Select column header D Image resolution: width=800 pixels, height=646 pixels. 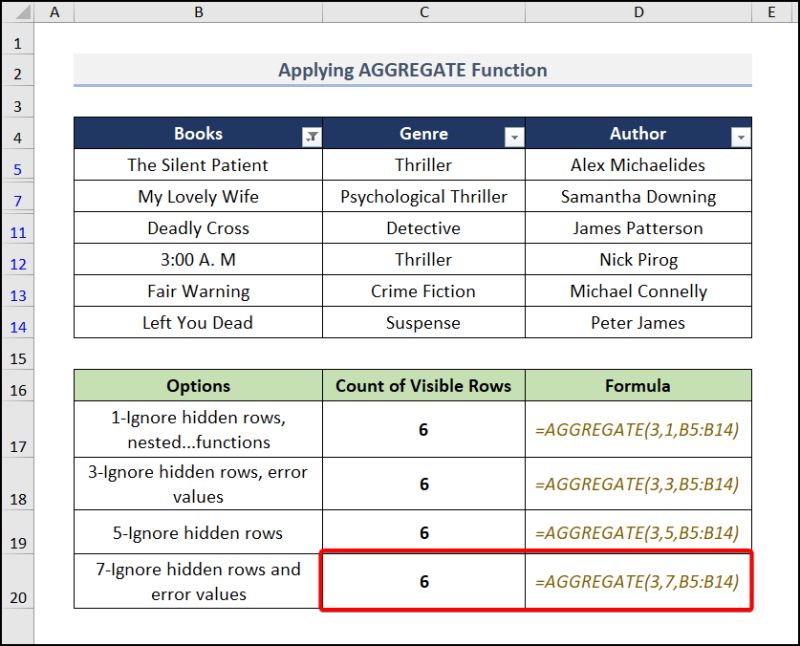(638, 12)
